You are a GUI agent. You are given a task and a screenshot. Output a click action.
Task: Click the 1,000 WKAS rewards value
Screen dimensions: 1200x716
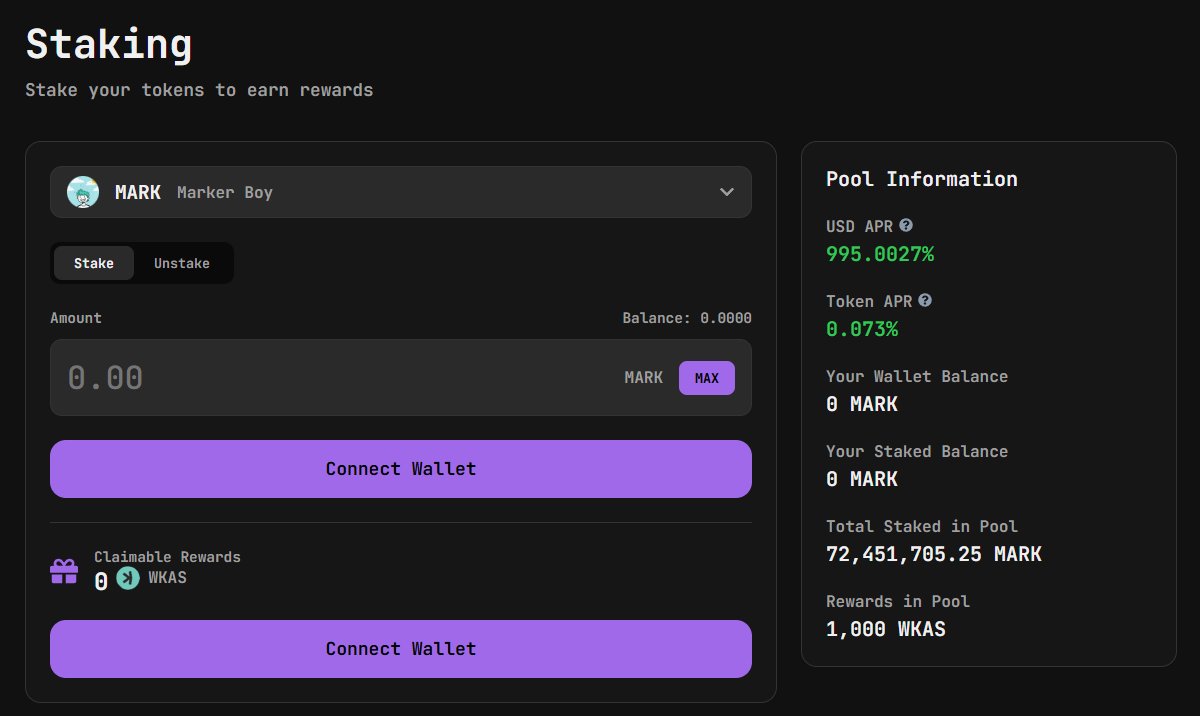click(x=886, y=629)
